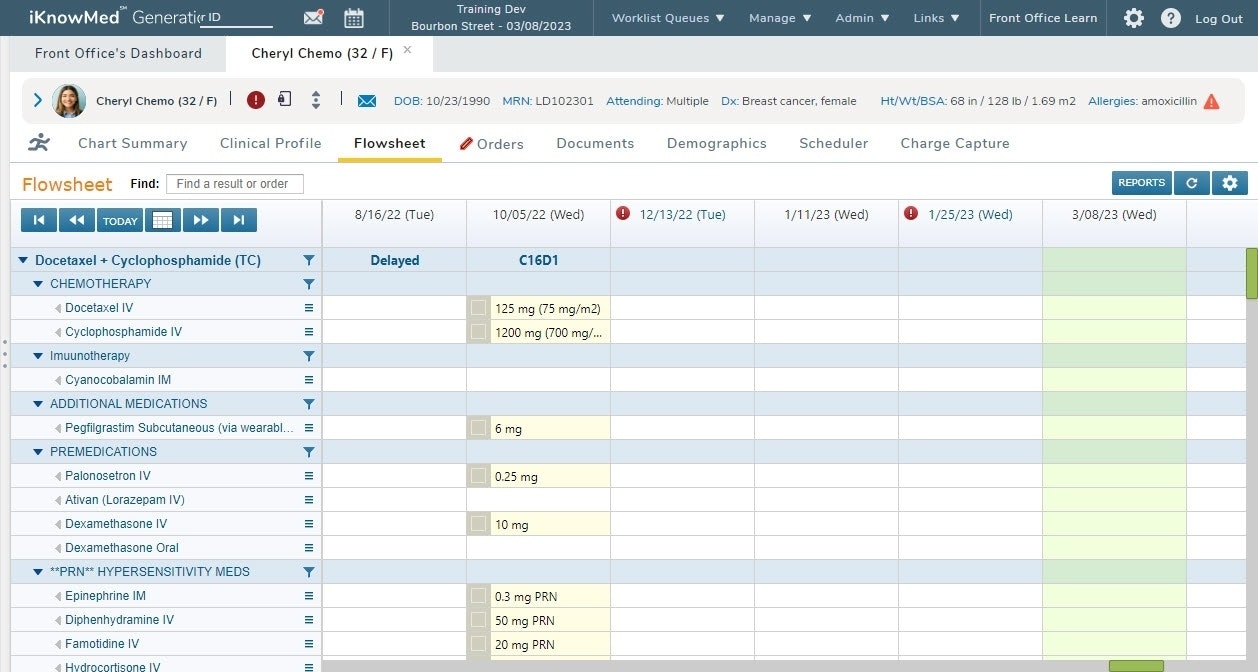Open the calendar grid date picker icon
This screenshot has width=1258, height=672.
click(162, 221)
